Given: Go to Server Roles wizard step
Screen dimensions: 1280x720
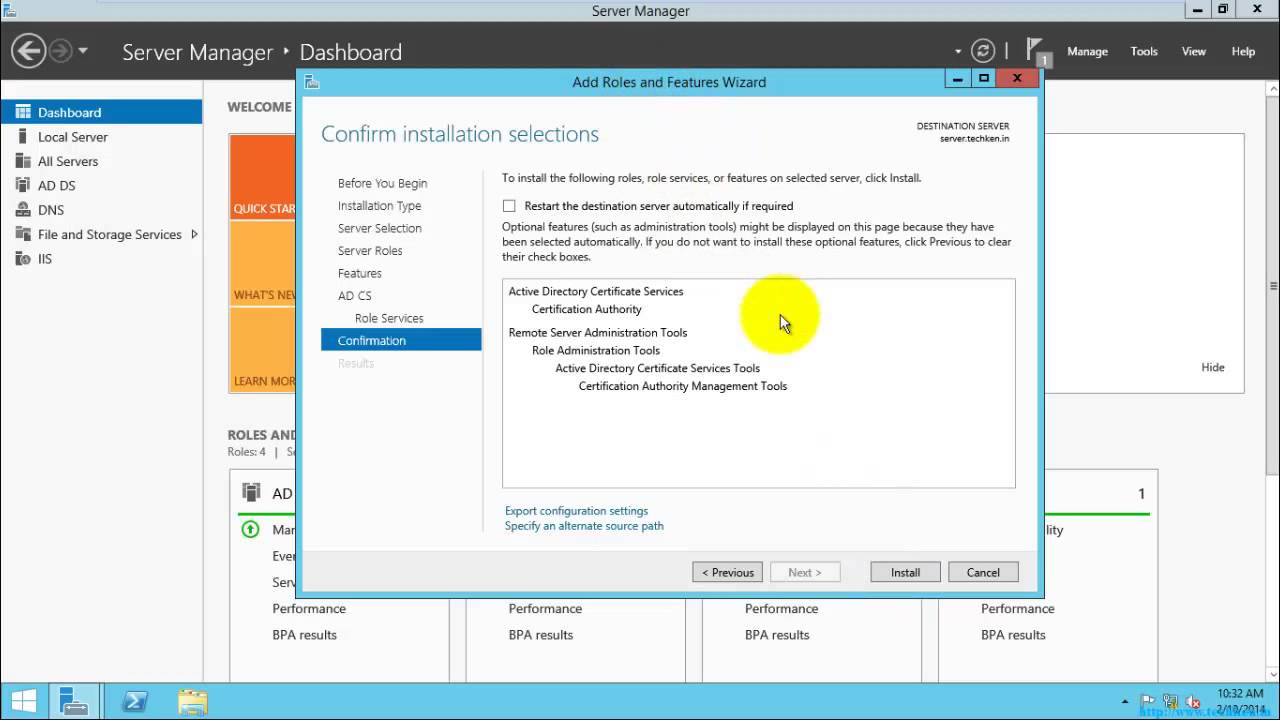Looking at the screenshot, I should 370,251.
